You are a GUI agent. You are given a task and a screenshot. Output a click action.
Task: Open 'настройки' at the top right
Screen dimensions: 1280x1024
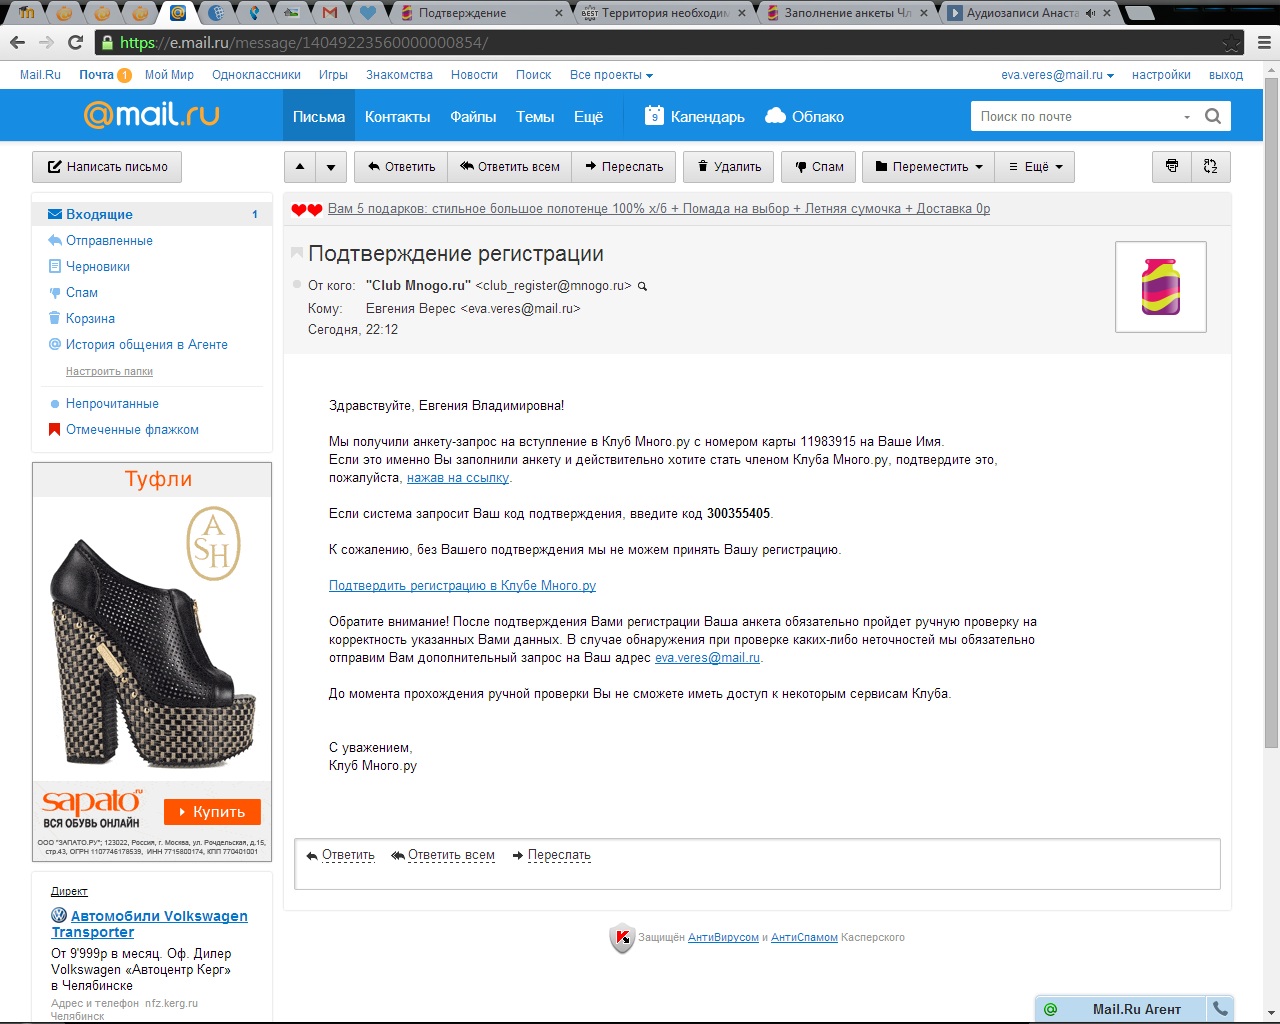click(x=1161, y=75)
